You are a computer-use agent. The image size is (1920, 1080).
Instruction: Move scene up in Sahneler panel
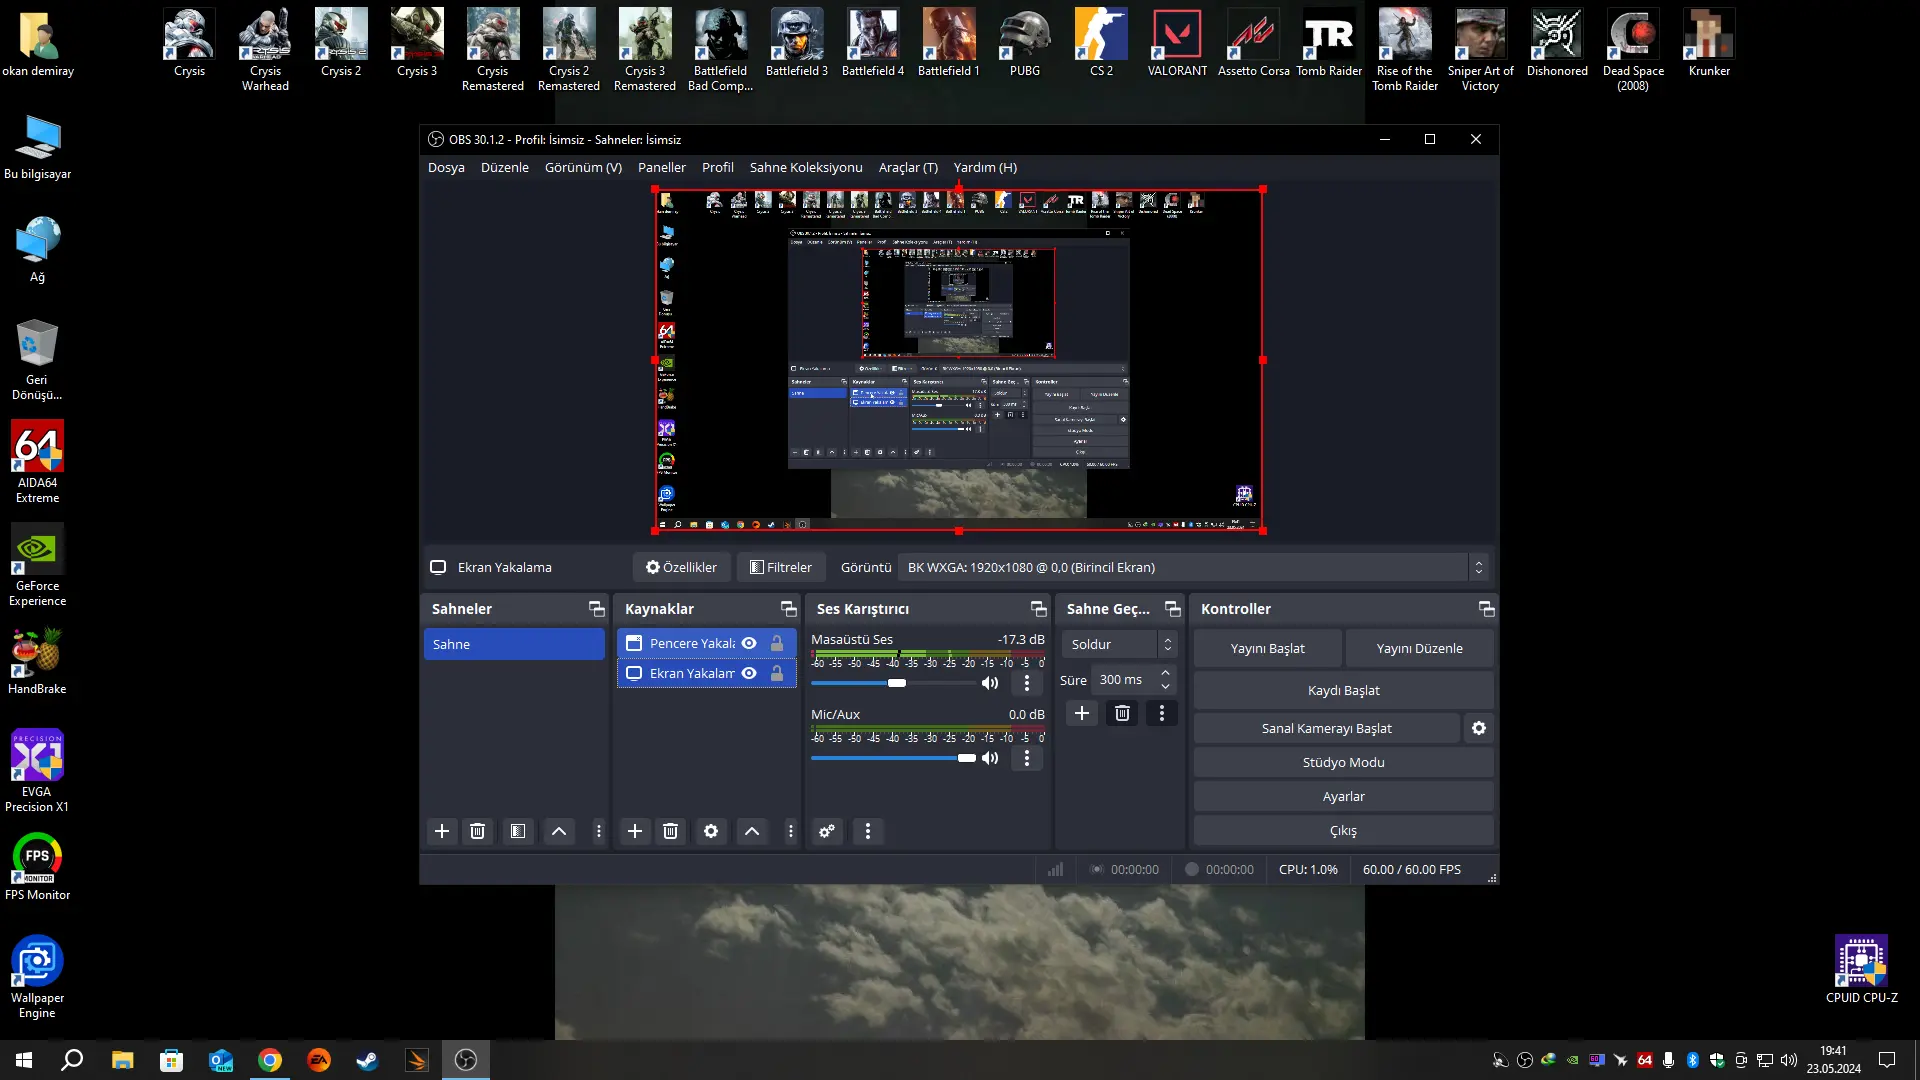pyautogui.click(x=559, y=831)
